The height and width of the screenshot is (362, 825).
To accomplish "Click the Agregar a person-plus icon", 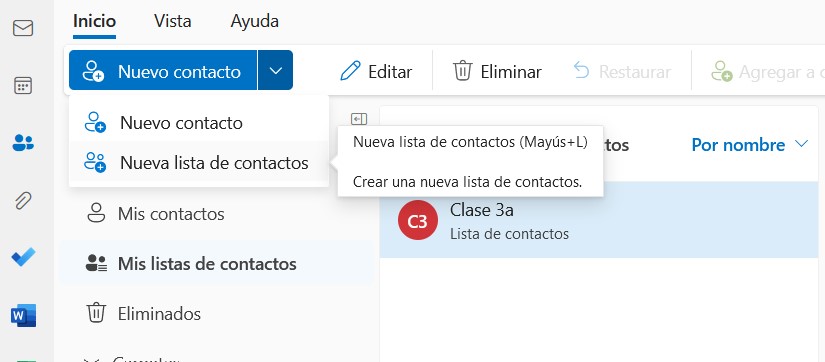I will coord(721,71).
